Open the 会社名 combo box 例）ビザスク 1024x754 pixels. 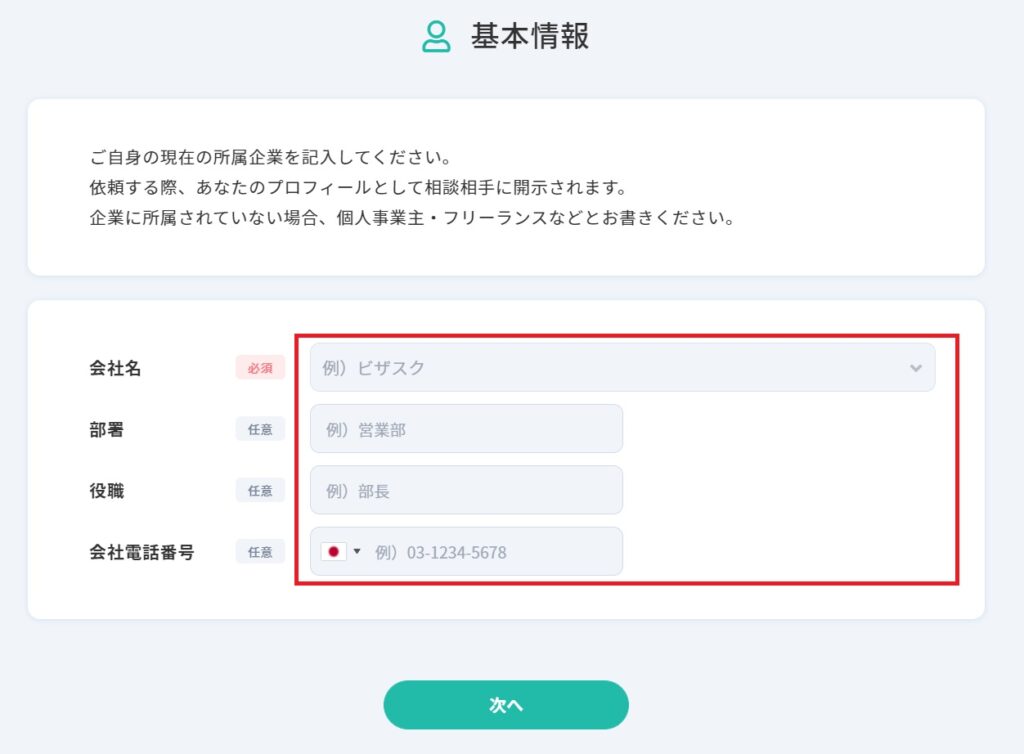tap(622, 368)
